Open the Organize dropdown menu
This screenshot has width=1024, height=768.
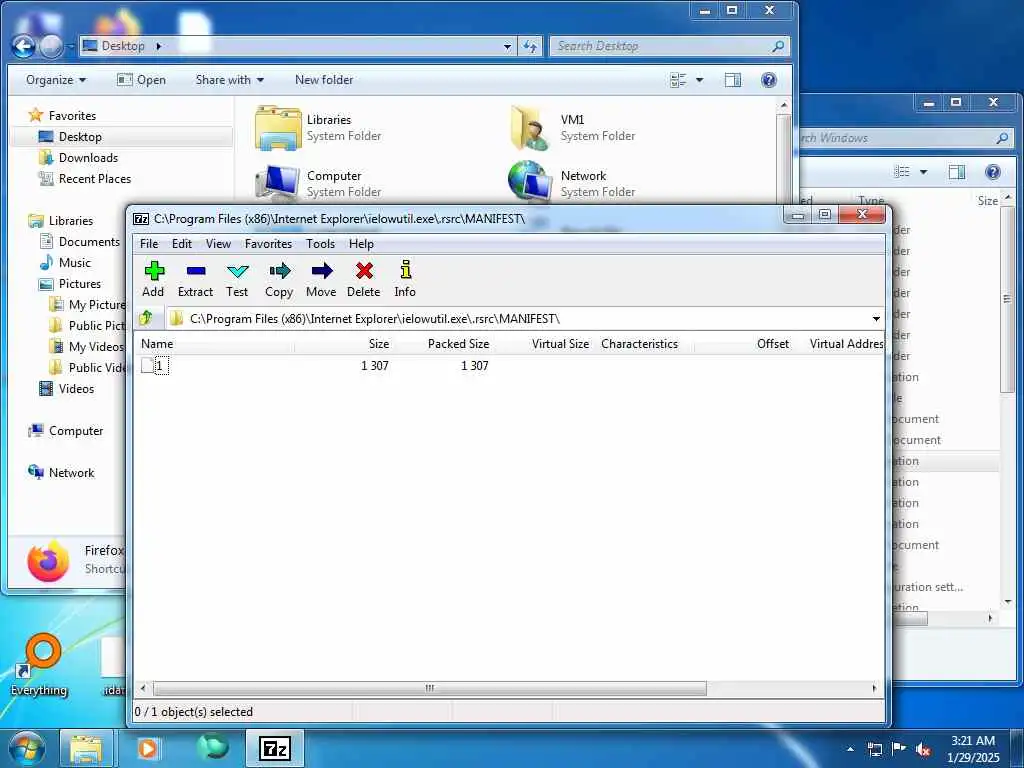tap(56, 80)
